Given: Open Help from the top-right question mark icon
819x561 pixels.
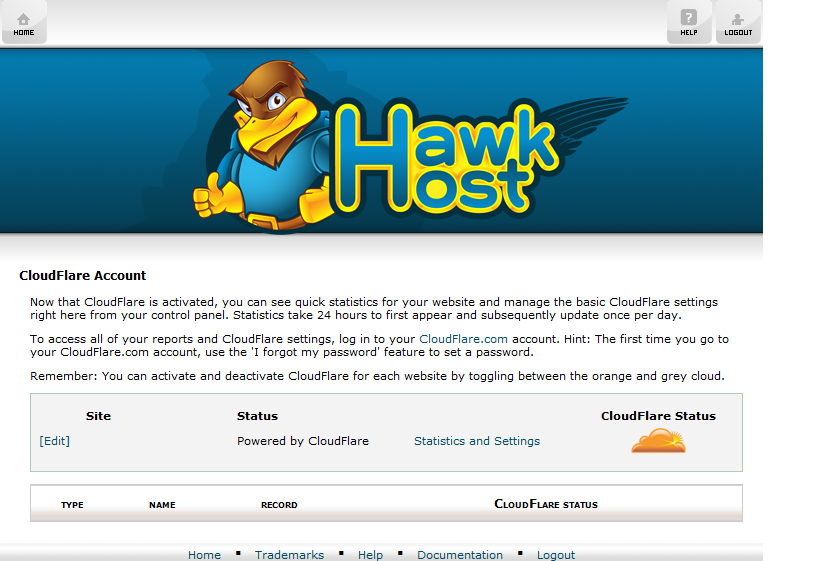Looking at the screenshot, I should tap(689, 21).
